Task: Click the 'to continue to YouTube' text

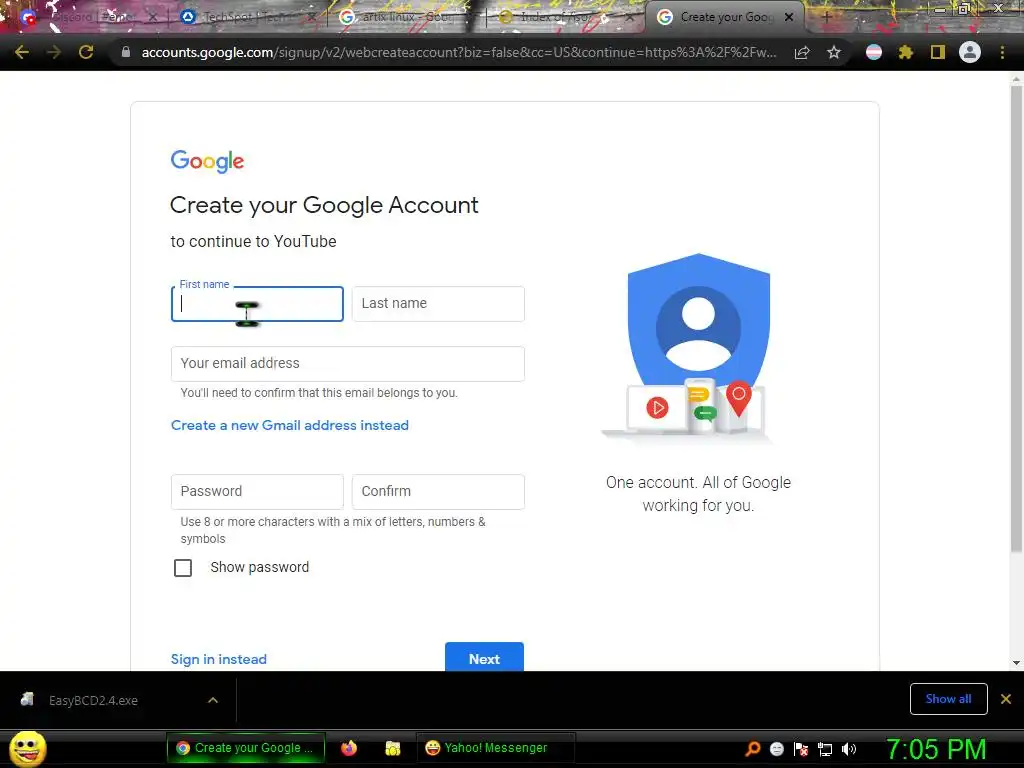Action: point(253,242)
